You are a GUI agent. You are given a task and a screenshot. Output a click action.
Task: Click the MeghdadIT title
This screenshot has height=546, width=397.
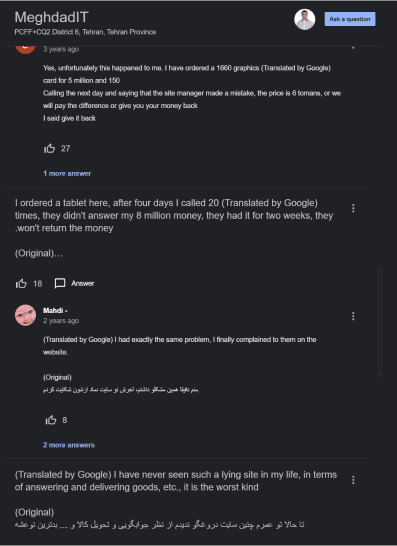[52, 17]
